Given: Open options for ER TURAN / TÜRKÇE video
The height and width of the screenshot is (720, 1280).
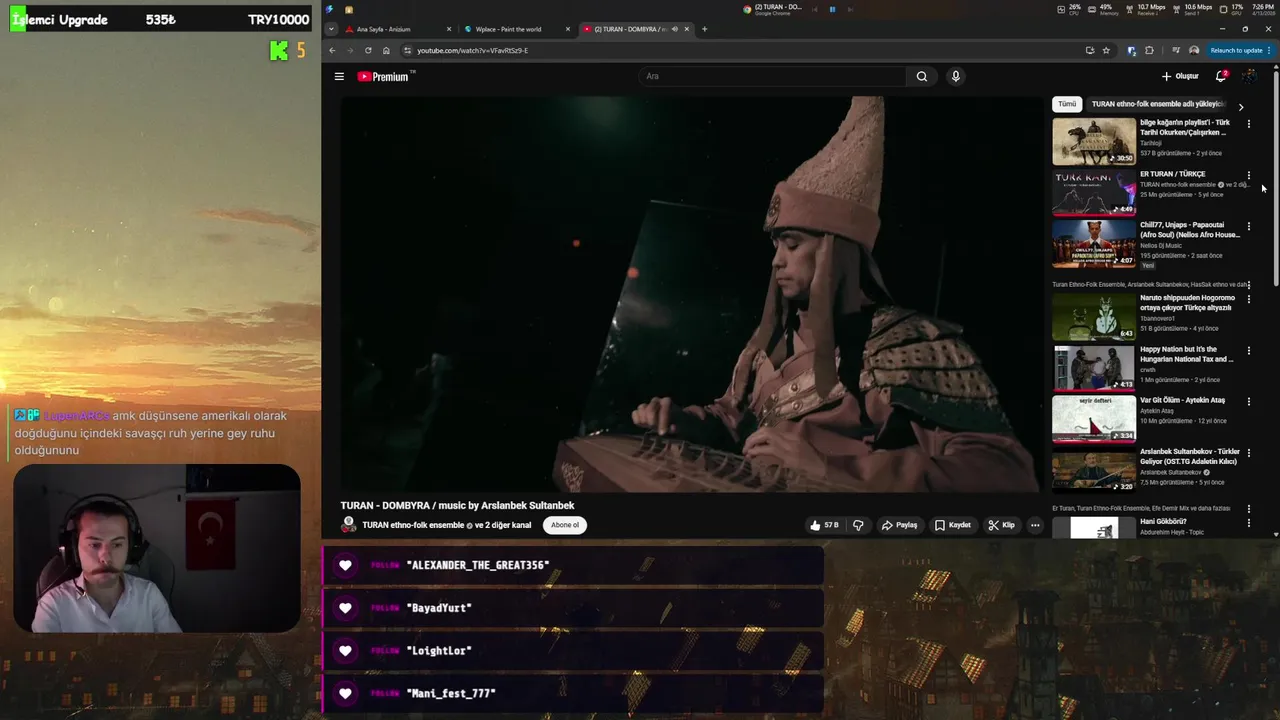Looking at the screenshot, I should click(1248, 176).
